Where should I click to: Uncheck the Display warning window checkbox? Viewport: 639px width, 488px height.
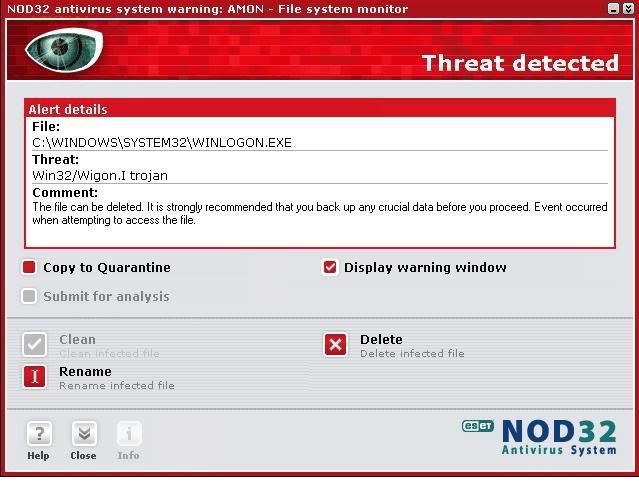(x=330, y=267)
